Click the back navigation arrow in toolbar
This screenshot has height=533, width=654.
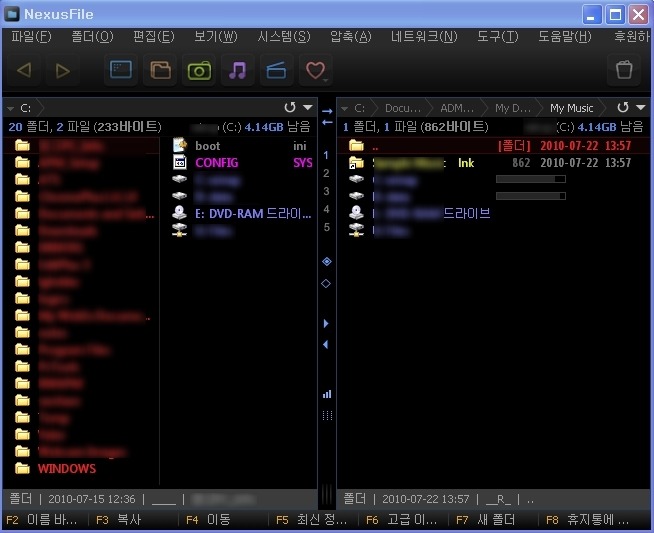pos(25,70)
